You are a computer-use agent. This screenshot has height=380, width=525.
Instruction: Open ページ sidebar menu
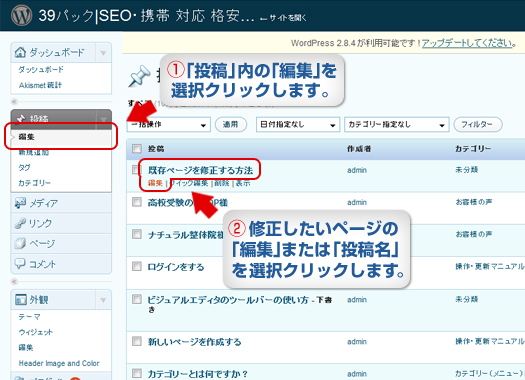click(x=42, y=243)
